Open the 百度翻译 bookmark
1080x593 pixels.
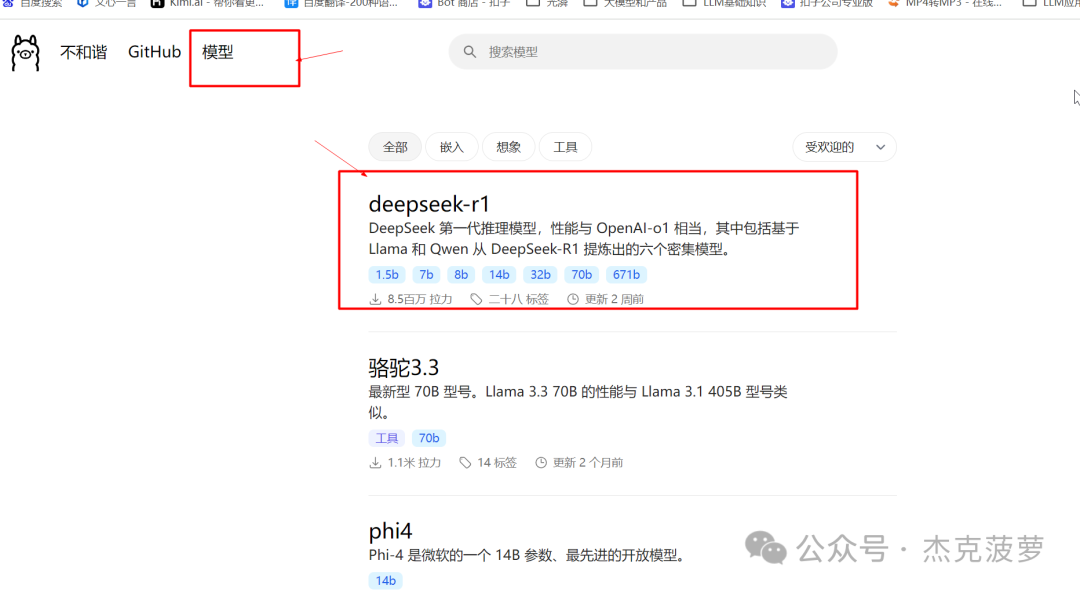[x=342, y=3]
